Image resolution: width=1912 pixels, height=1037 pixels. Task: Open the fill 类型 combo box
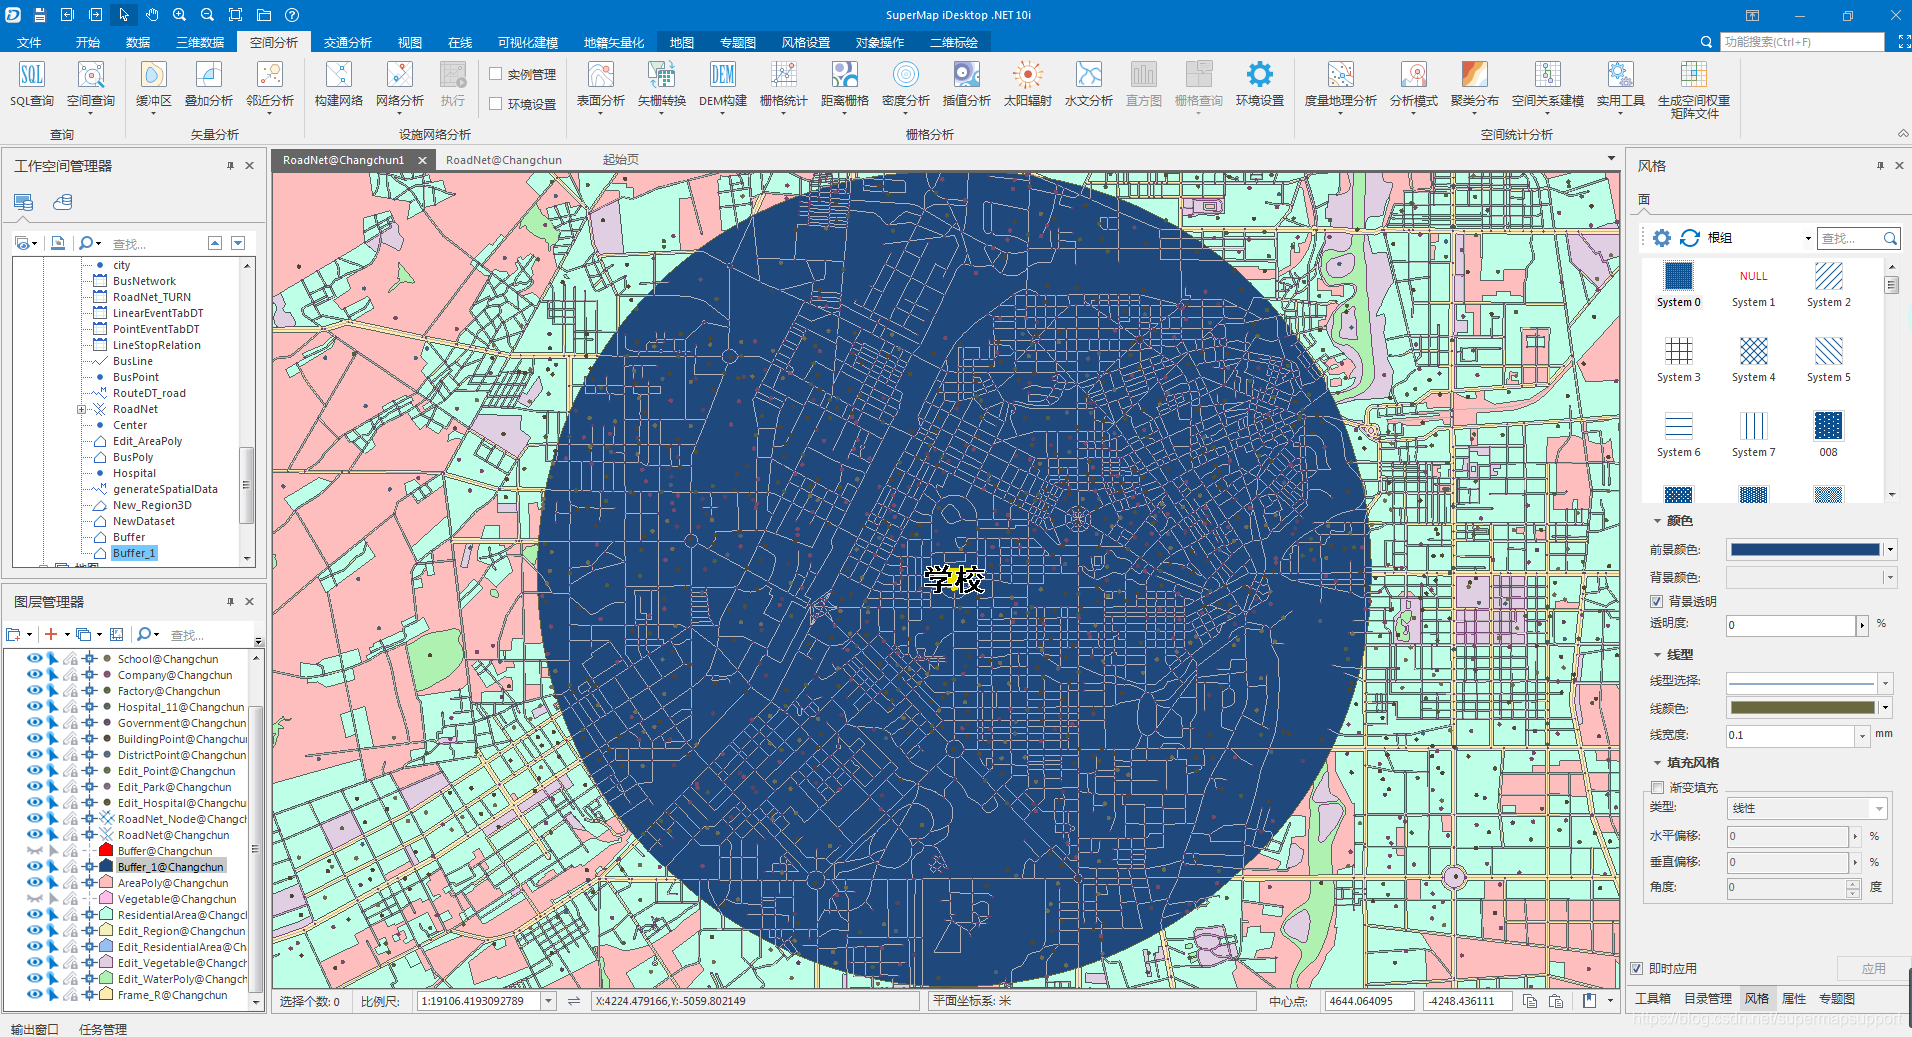(1807, 808)
